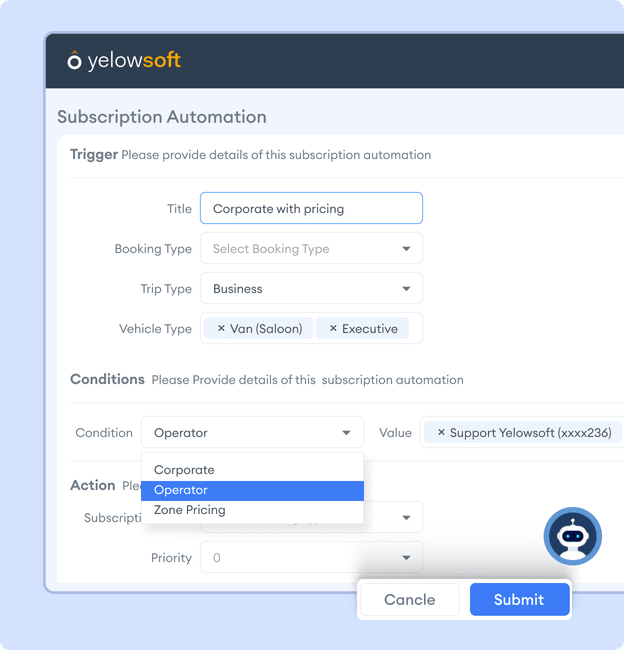Open the Priority dropdown
Viewport: 624px width, 650px height.
tap(406, 558)
